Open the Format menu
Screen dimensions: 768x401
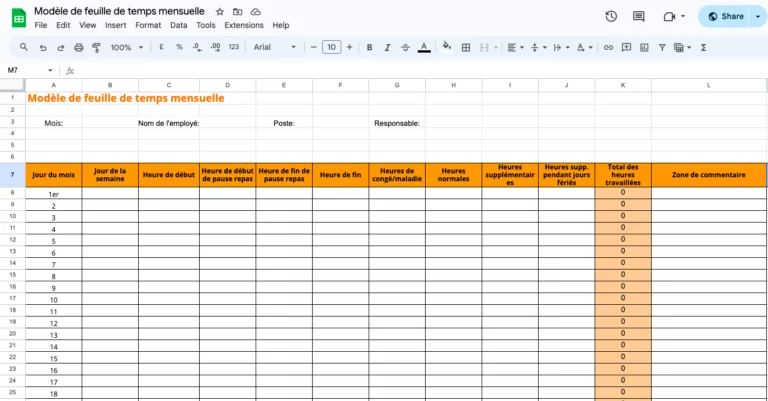pos(148,25)
